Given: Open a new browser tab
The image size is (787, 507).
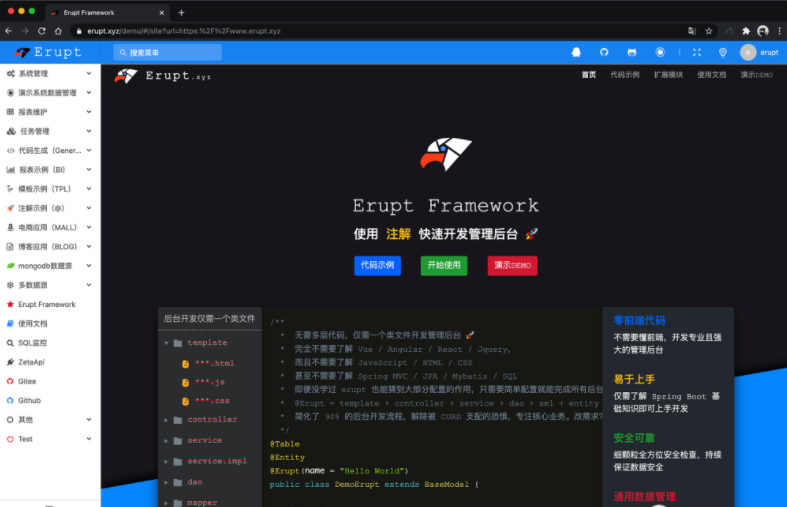Looking at the screenshot, I should tap(181, 13).
